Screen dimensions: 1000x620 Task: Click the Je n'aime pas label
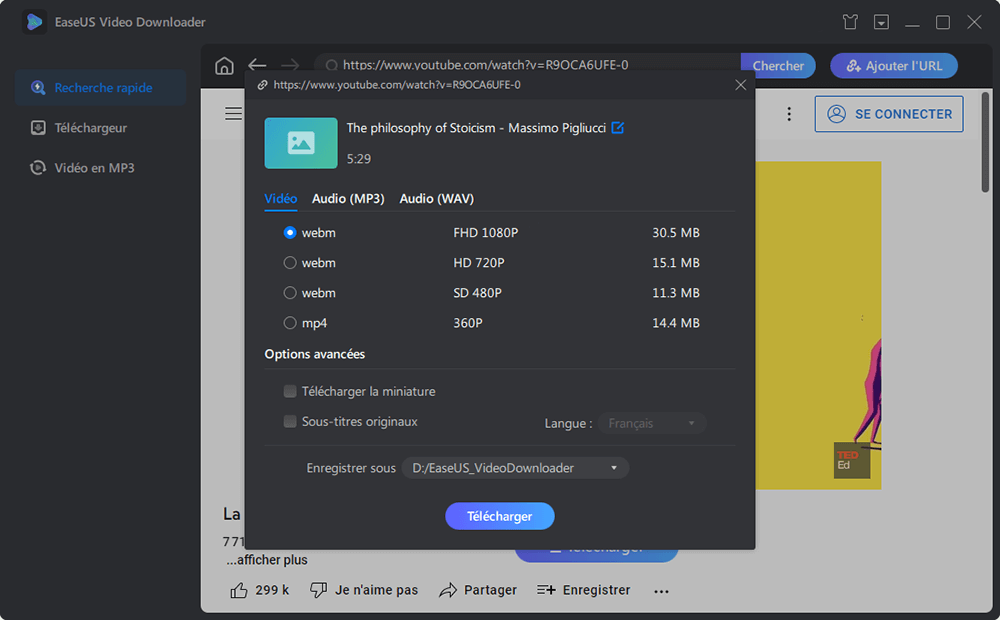(x=376, y=590)
